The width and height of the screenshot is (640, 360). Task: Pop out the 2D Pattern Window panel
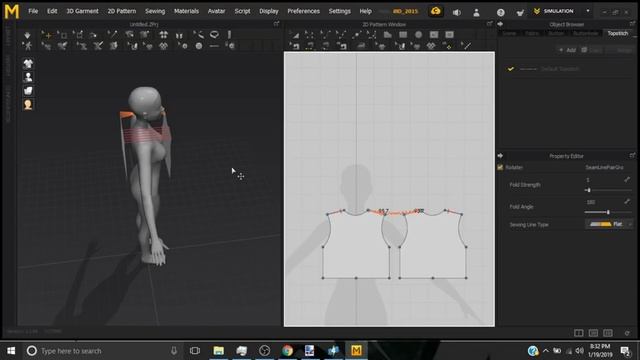(489, 24)
